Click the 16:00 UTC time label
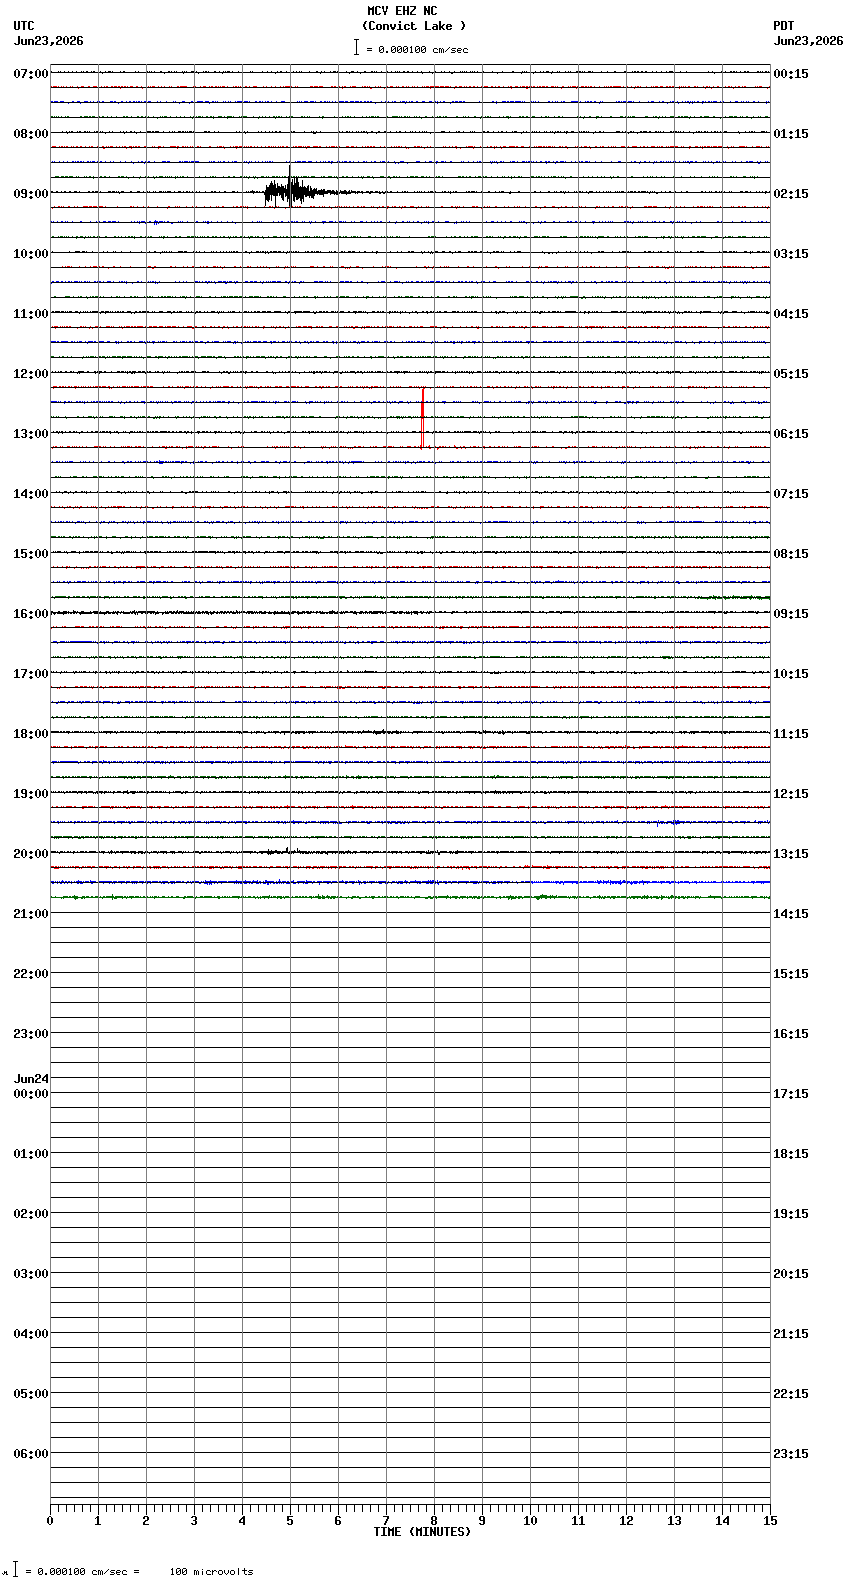The width and height of the screenshot is (850, 1584). coord(30,614)
